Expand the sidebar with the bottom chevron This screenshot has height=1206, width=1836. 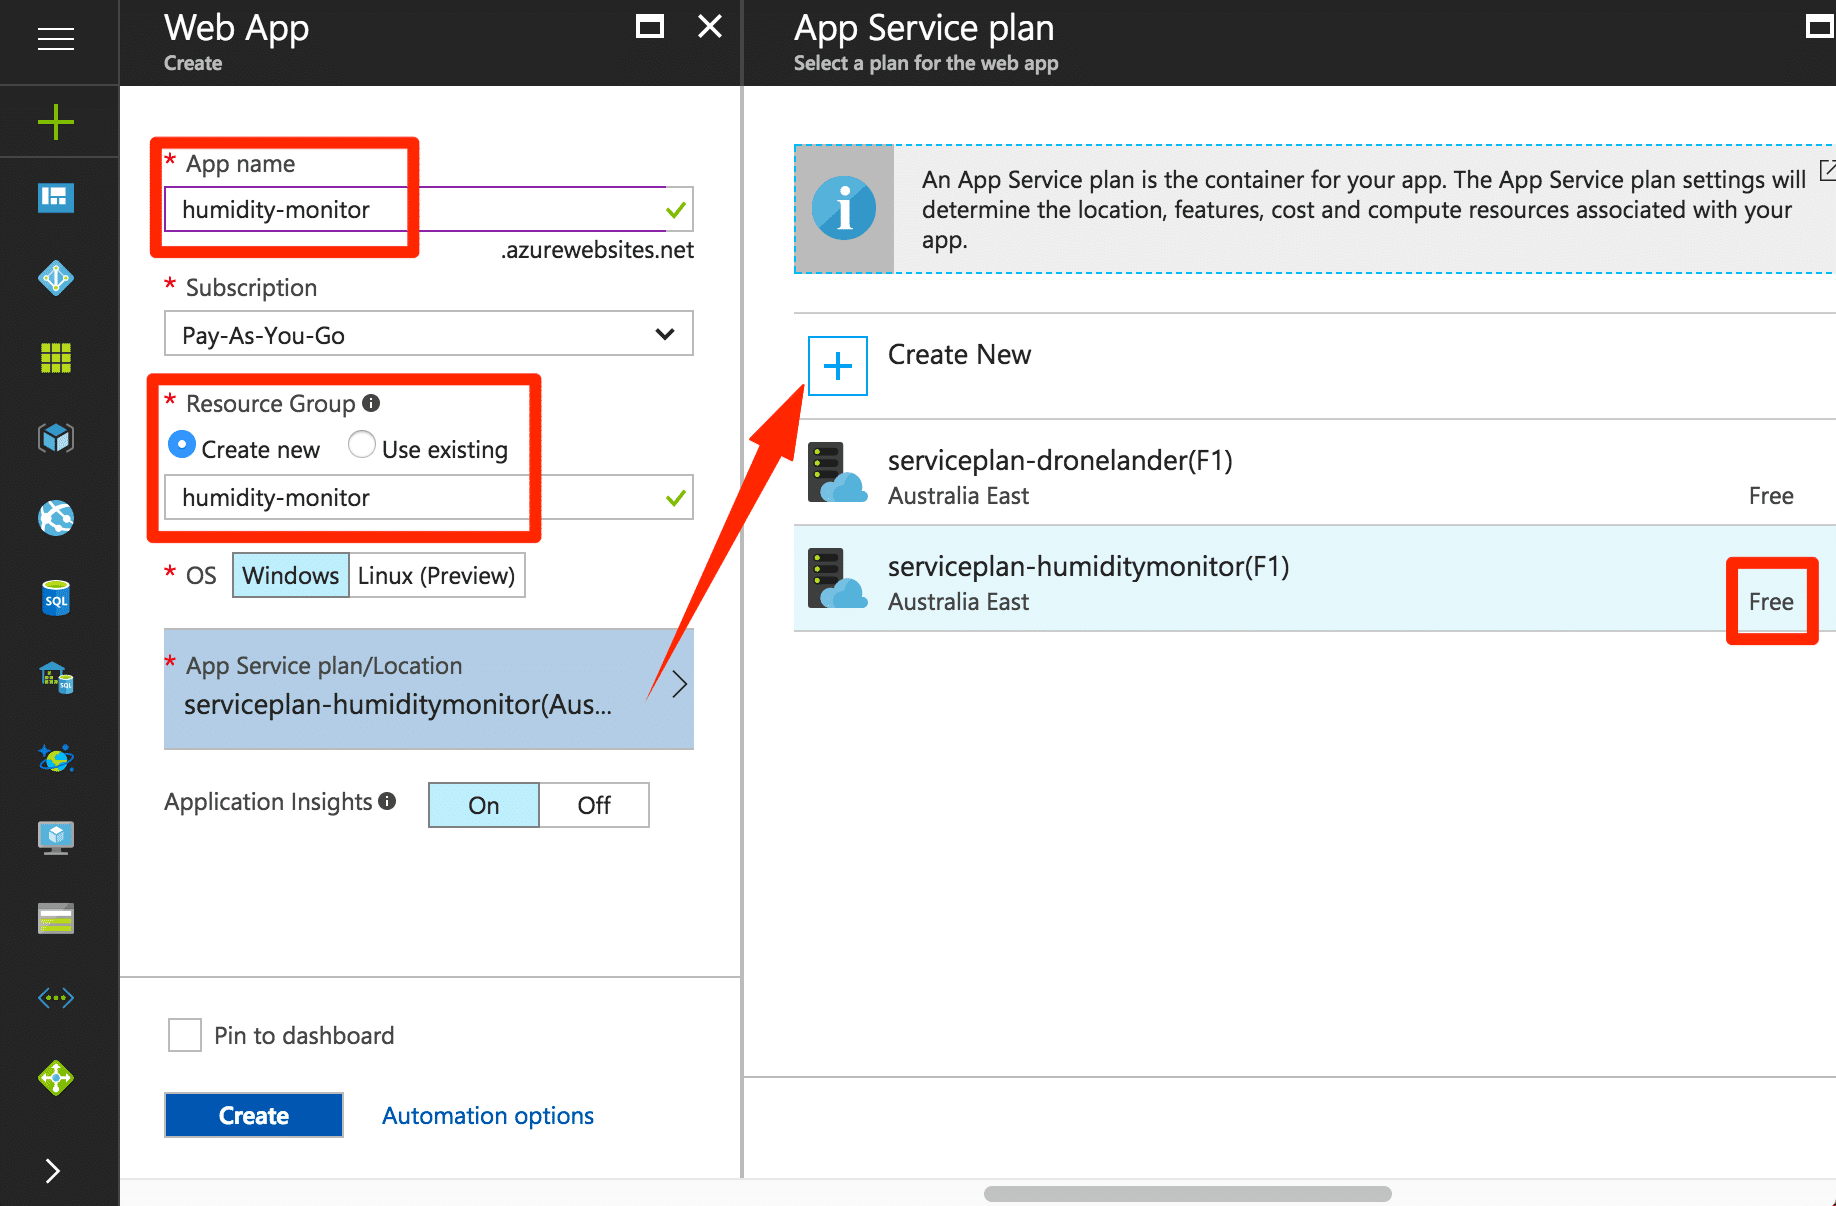click(x=53, y=1171)
